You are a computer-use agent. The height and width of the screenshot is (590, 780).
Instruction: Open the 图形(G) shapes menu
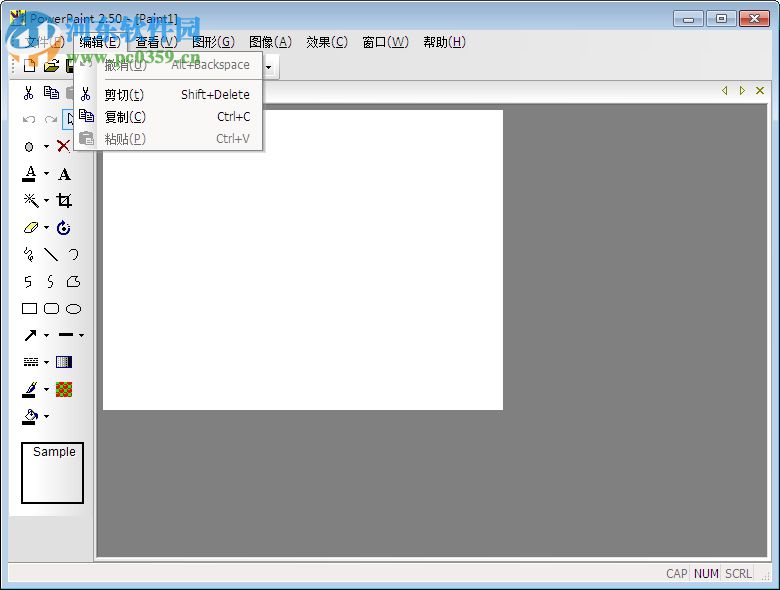(213, 42)
